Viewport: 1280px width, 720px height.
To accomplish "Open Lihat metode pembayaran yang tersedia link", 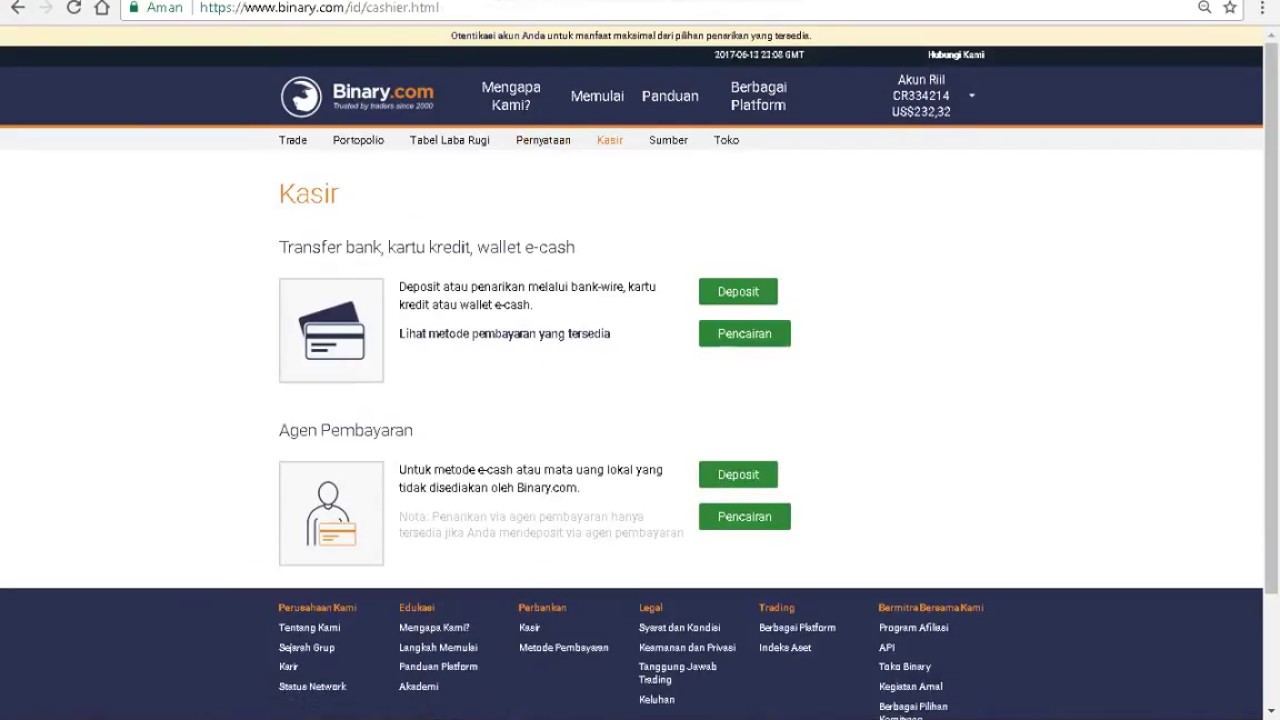I will 505,334.
